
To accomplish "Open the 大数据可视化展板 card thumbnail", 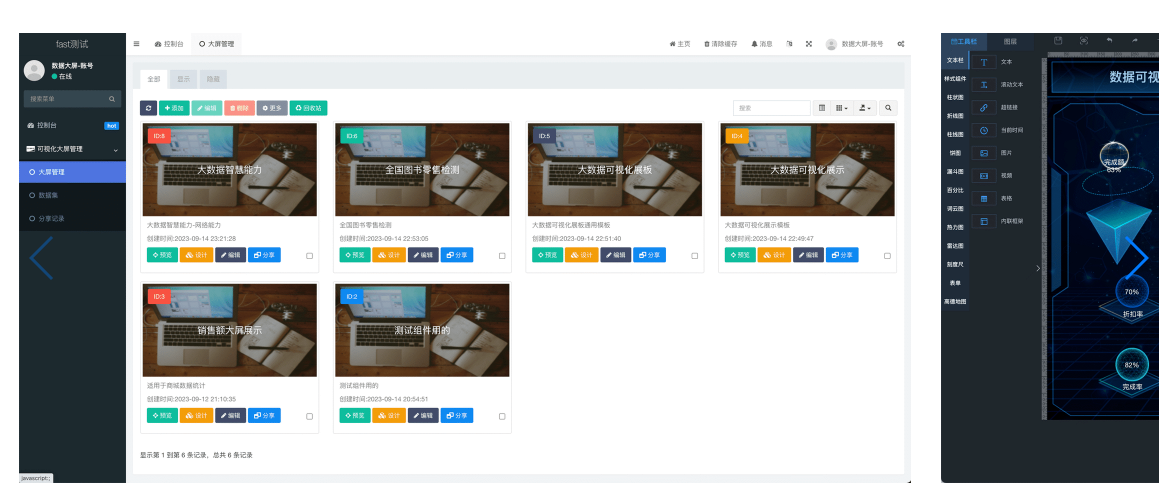I will click(x=615, y=169).
